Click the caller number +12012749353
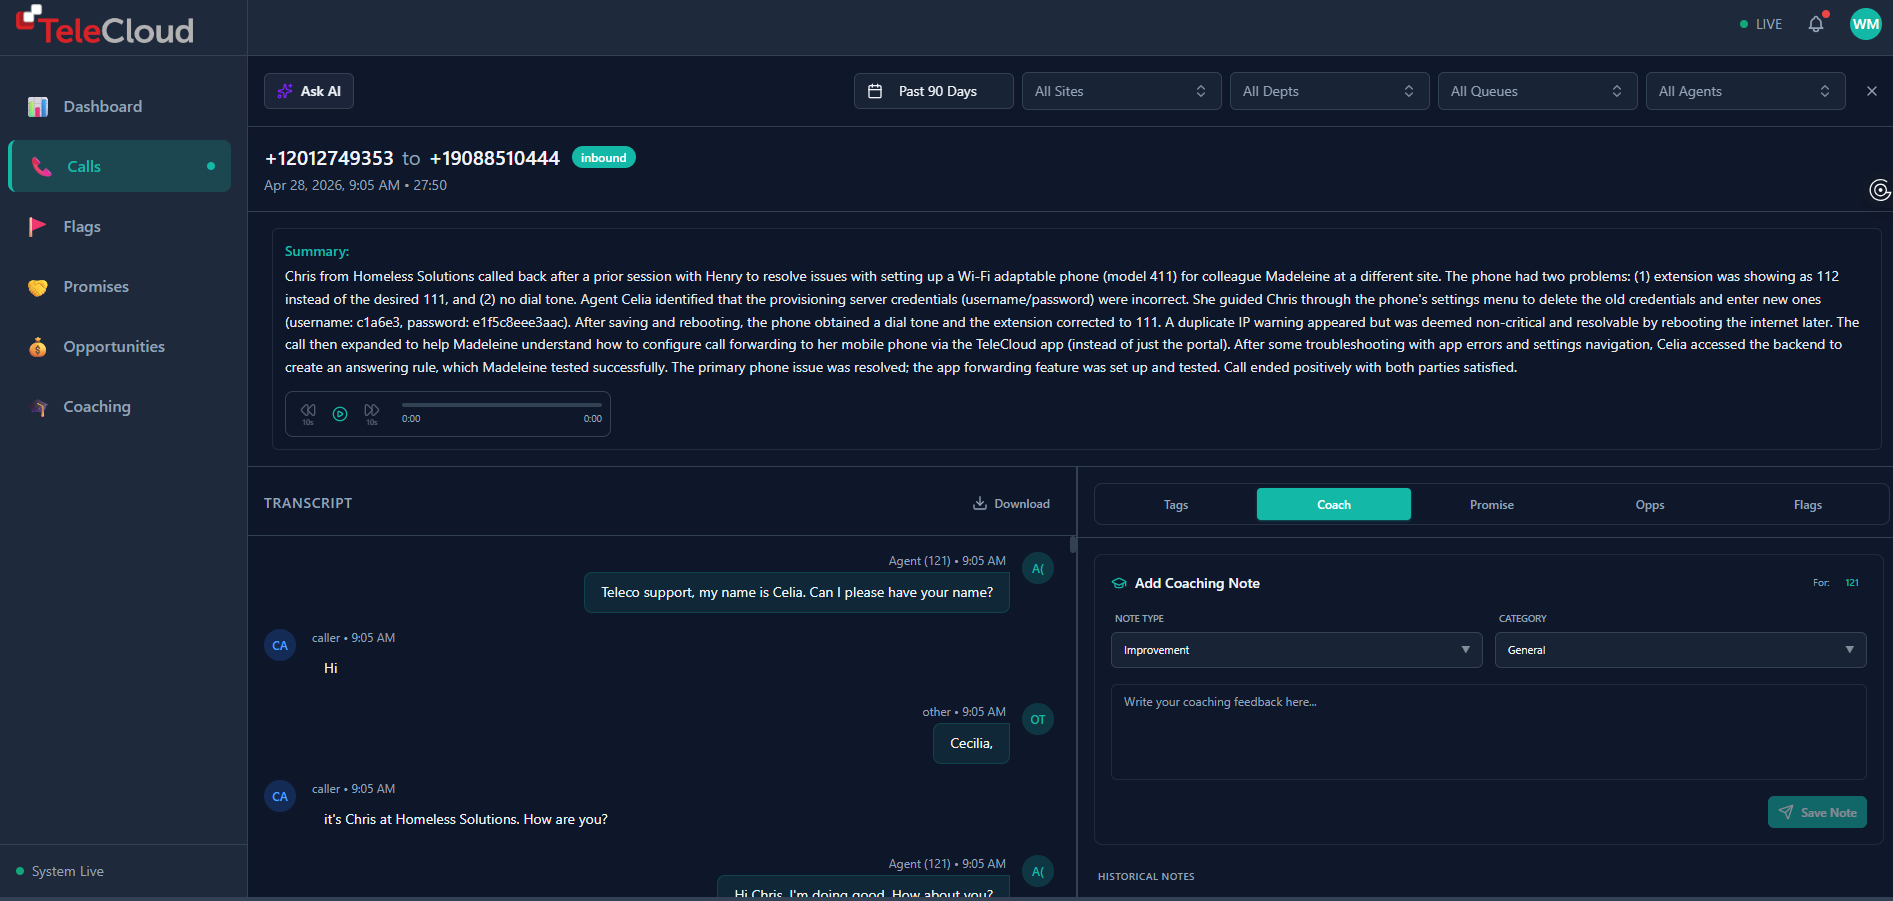 [x=329, y=158]
